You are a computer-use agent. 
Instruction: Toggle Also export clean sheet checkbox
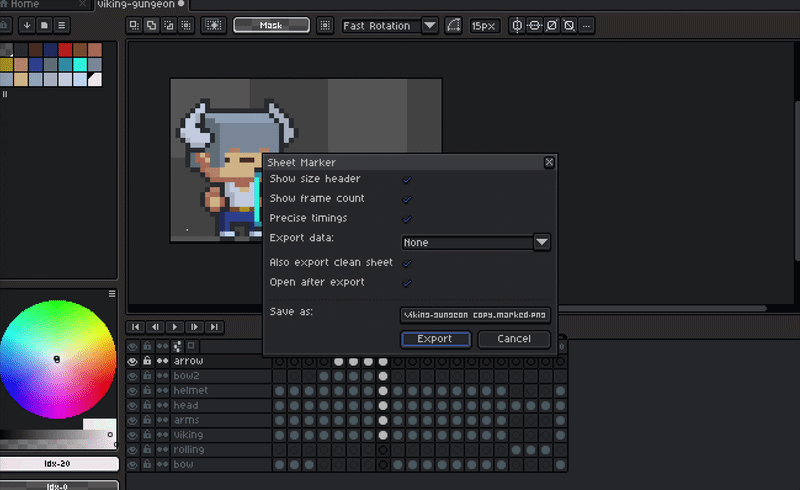point(407,263)
